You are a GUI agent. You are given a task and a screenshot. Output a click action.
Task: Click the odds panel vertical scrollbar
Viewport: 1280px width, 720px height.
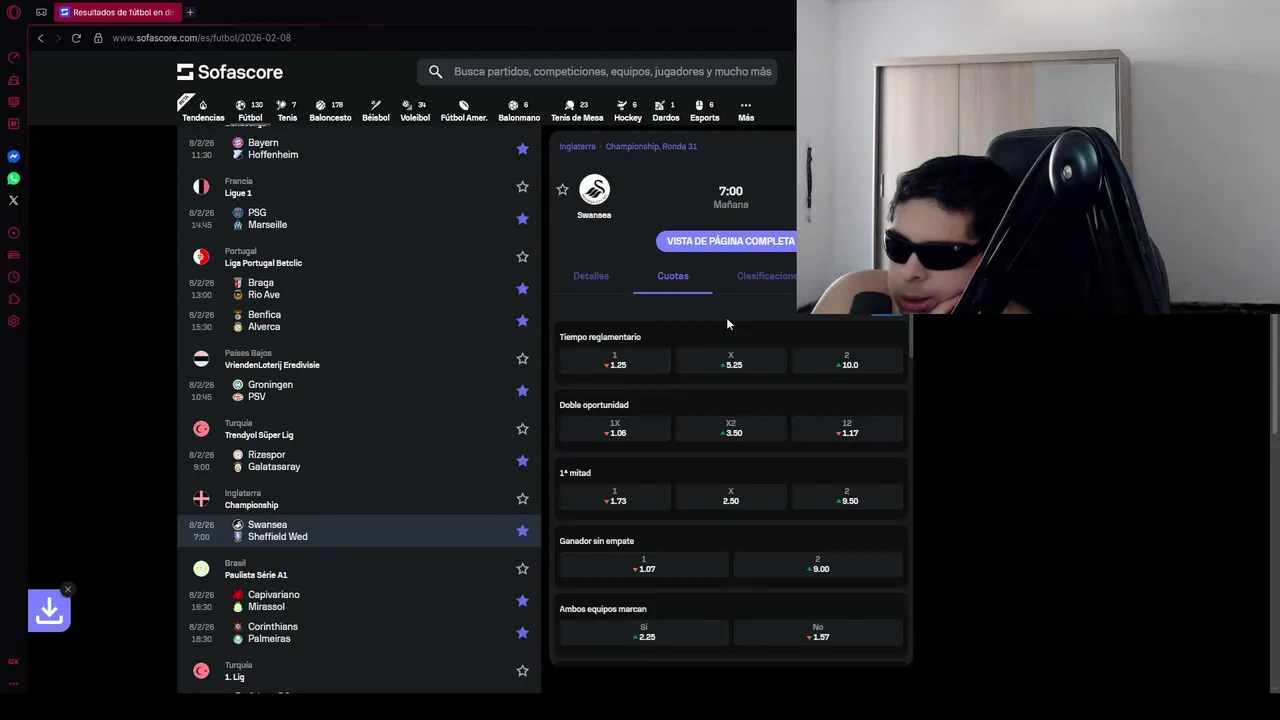(910, 337)
